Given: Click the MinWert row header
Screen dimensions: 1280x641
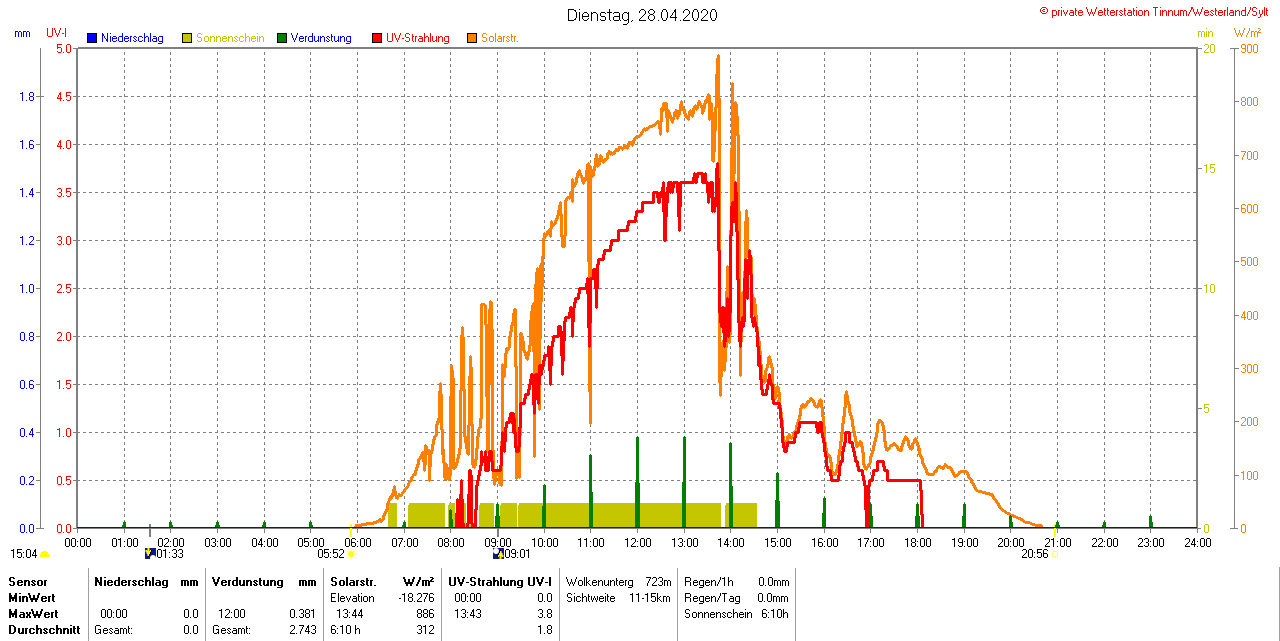Looking at the screenshot, I should tap(31, 598).
